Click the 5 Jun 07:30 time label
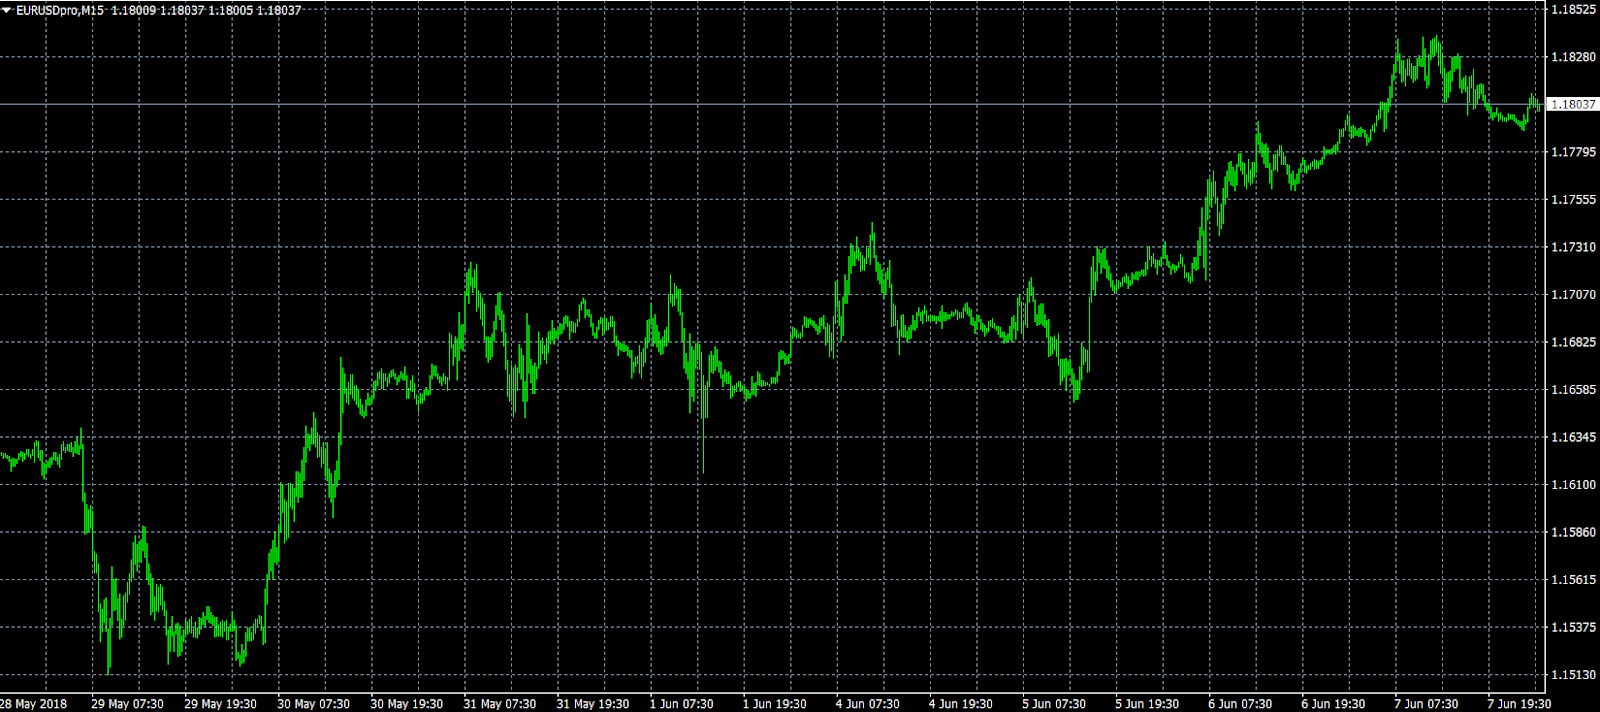 coord(1053,704)
